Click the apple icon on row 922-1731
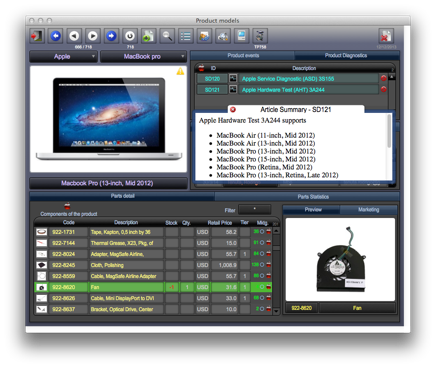Screen dimensions: 436x368 tap(269, 232)
